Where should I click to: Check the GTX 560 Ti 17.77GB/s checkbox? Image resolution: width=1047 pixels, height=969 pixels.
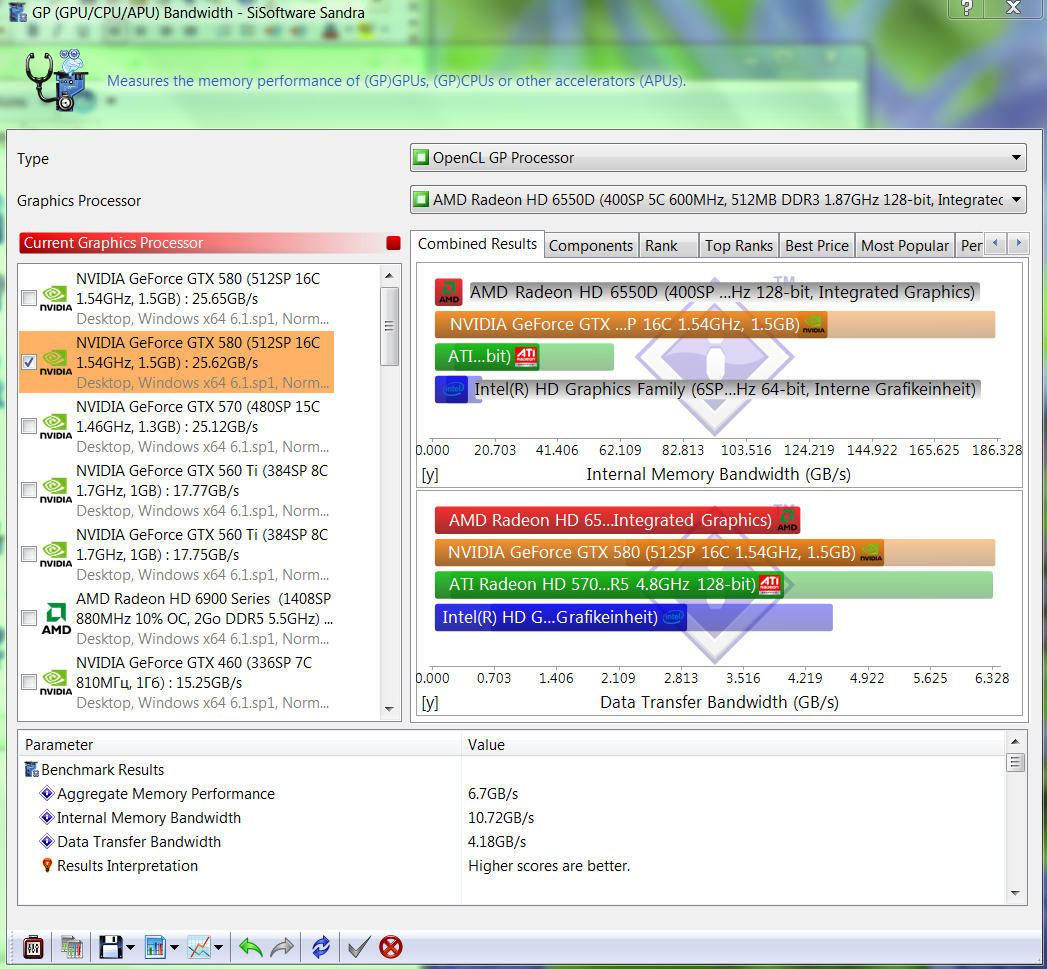[29, 490]
